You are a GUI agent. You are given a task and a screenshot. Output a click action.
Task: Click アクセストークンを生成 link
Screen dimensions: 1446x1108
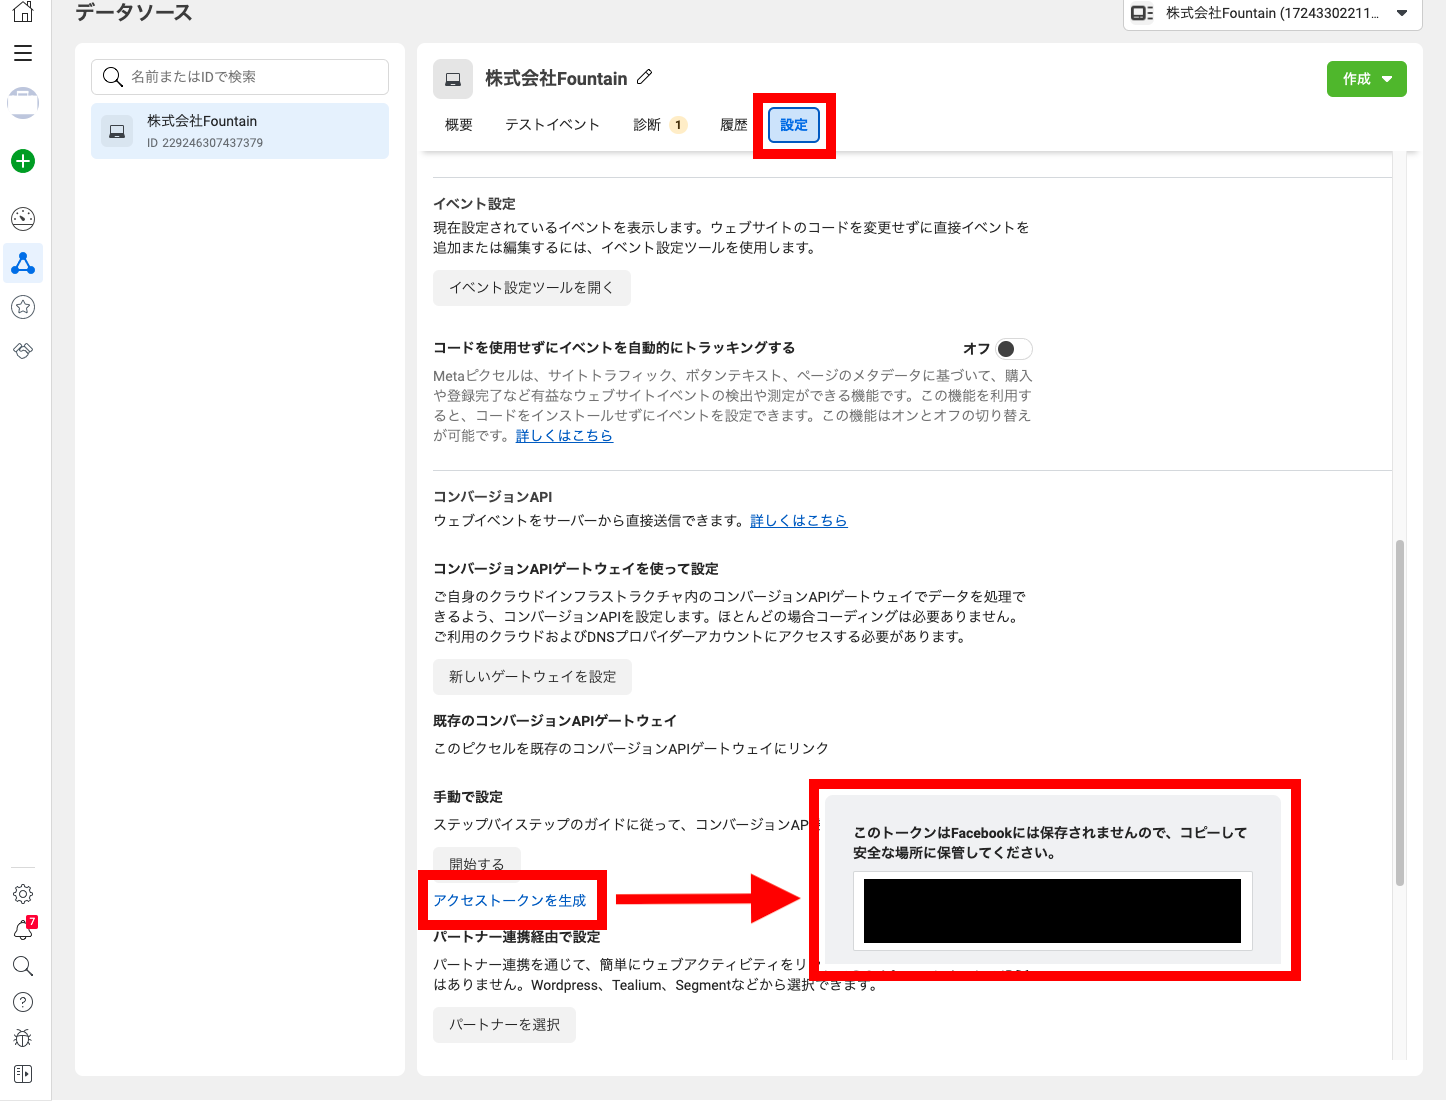point(510,901)
